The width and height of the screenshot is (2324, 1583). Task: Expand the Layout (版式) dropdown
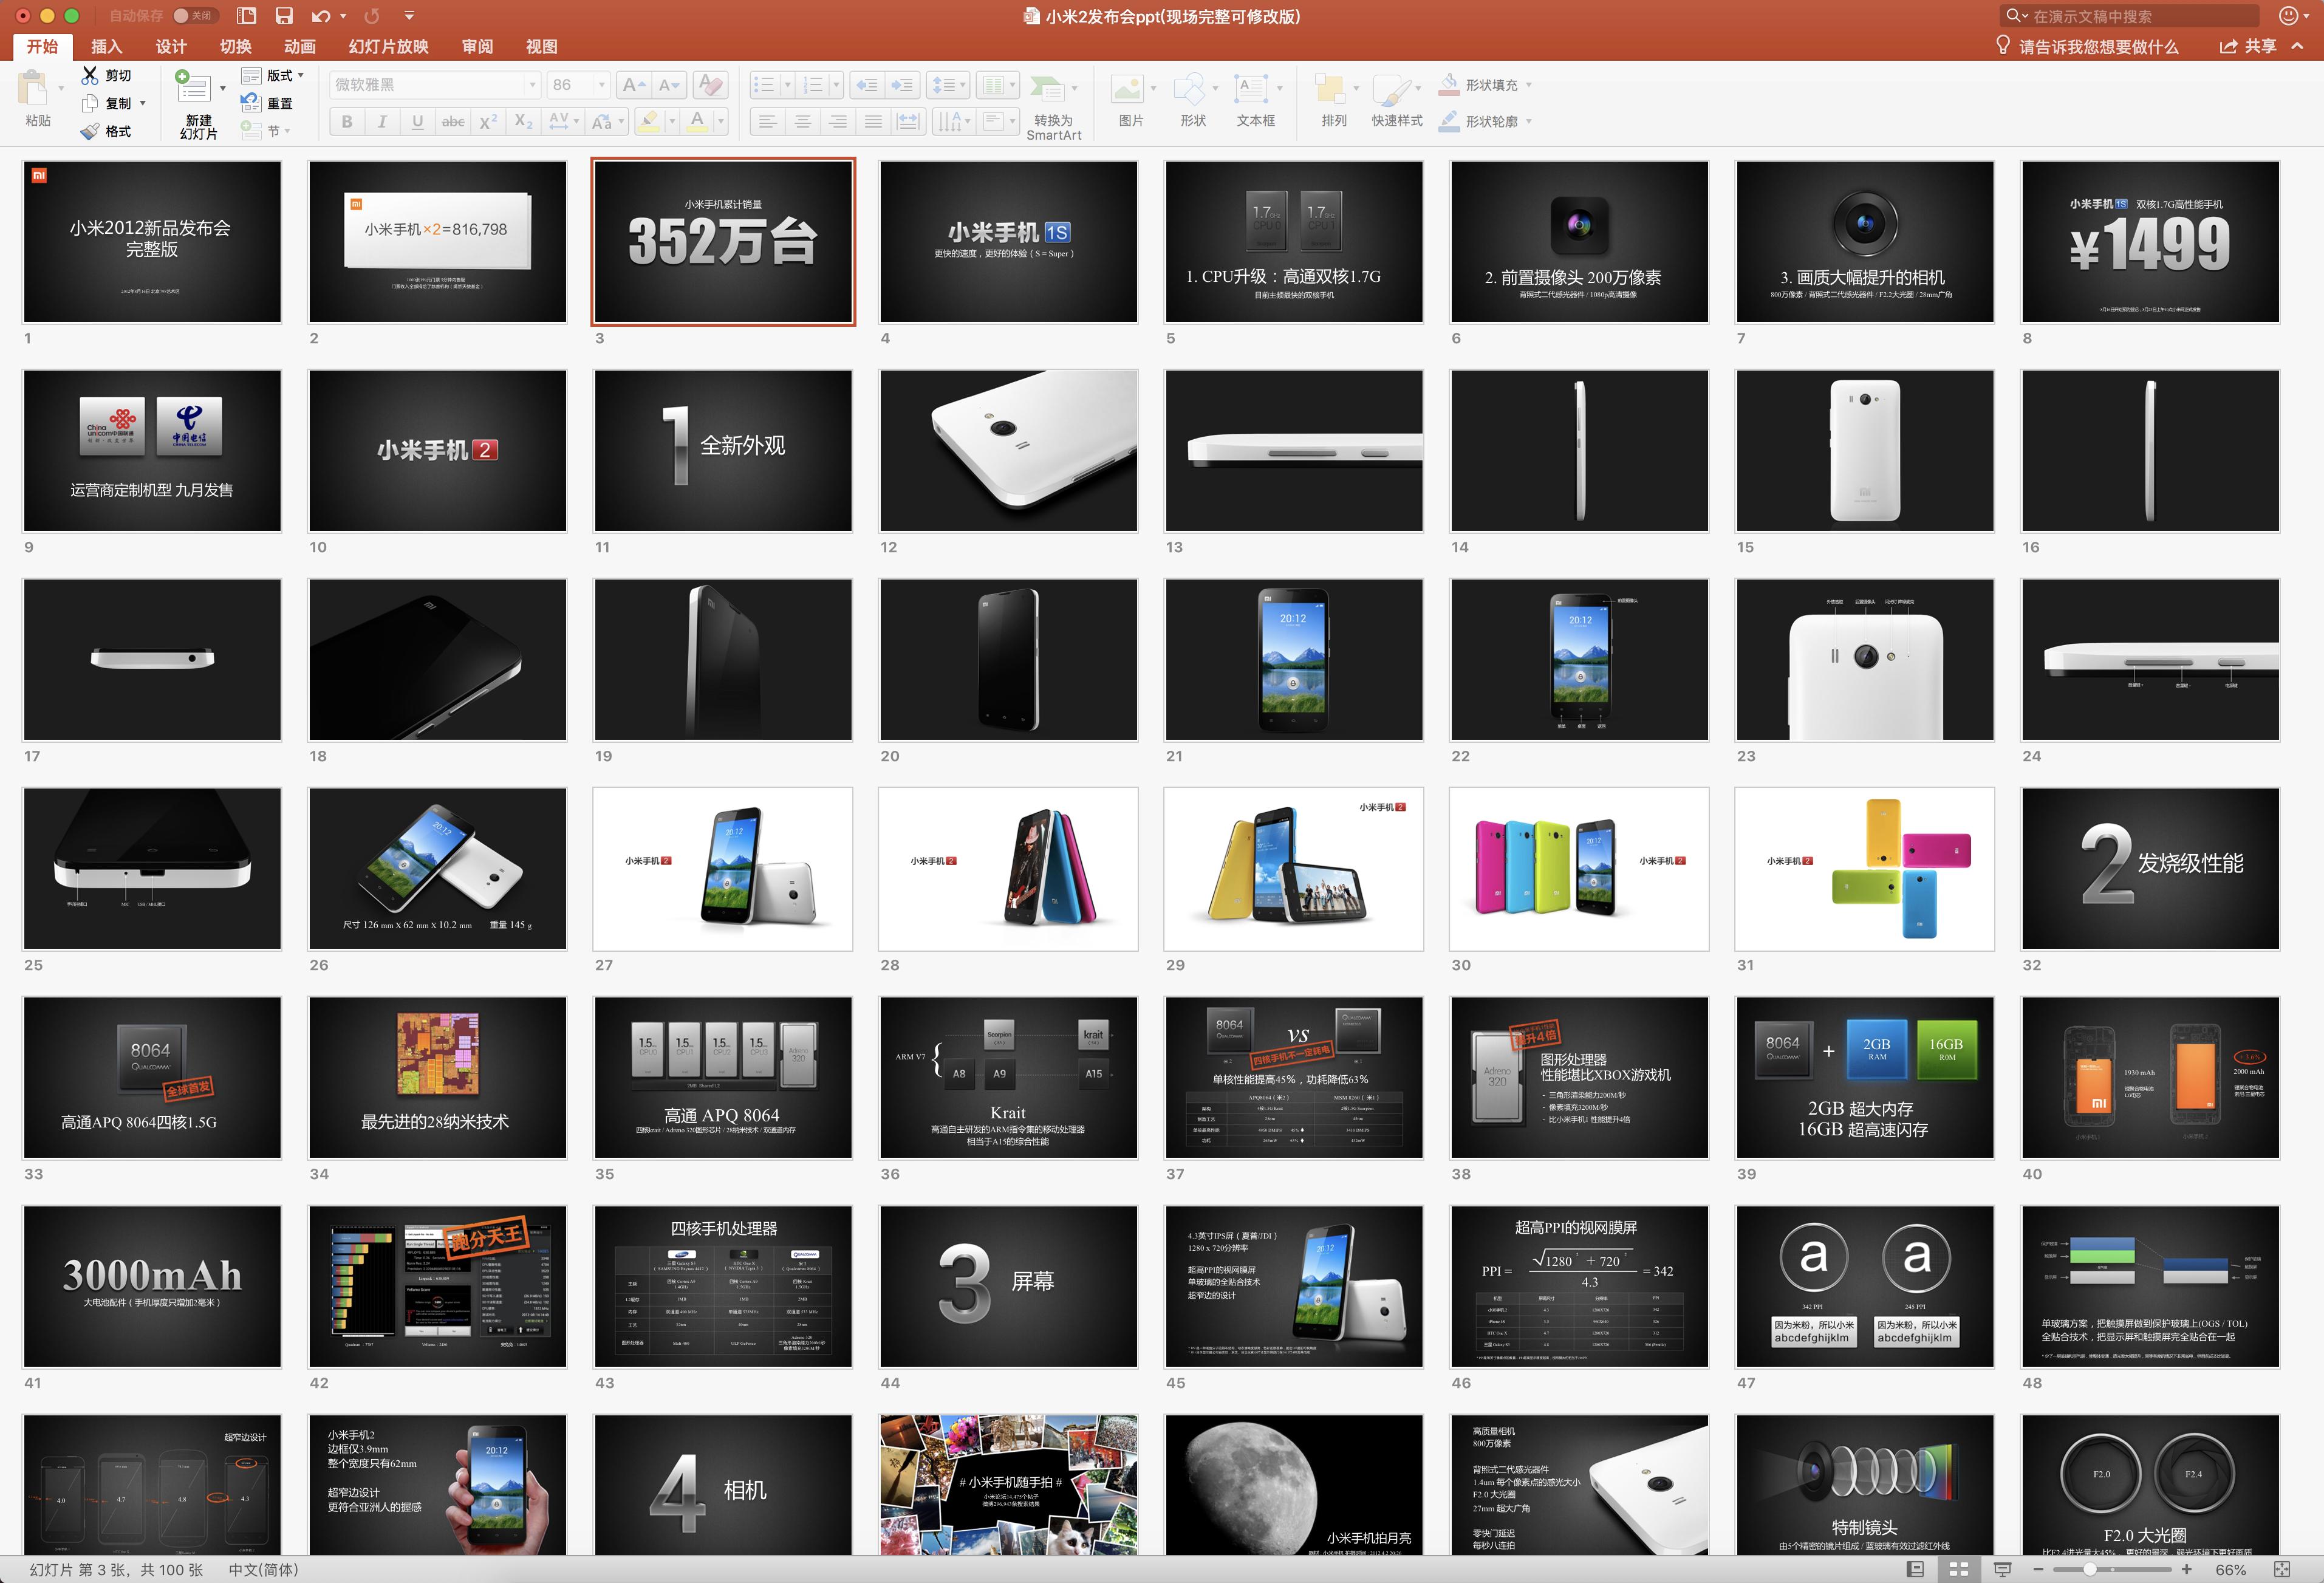(x=301, y=75)
